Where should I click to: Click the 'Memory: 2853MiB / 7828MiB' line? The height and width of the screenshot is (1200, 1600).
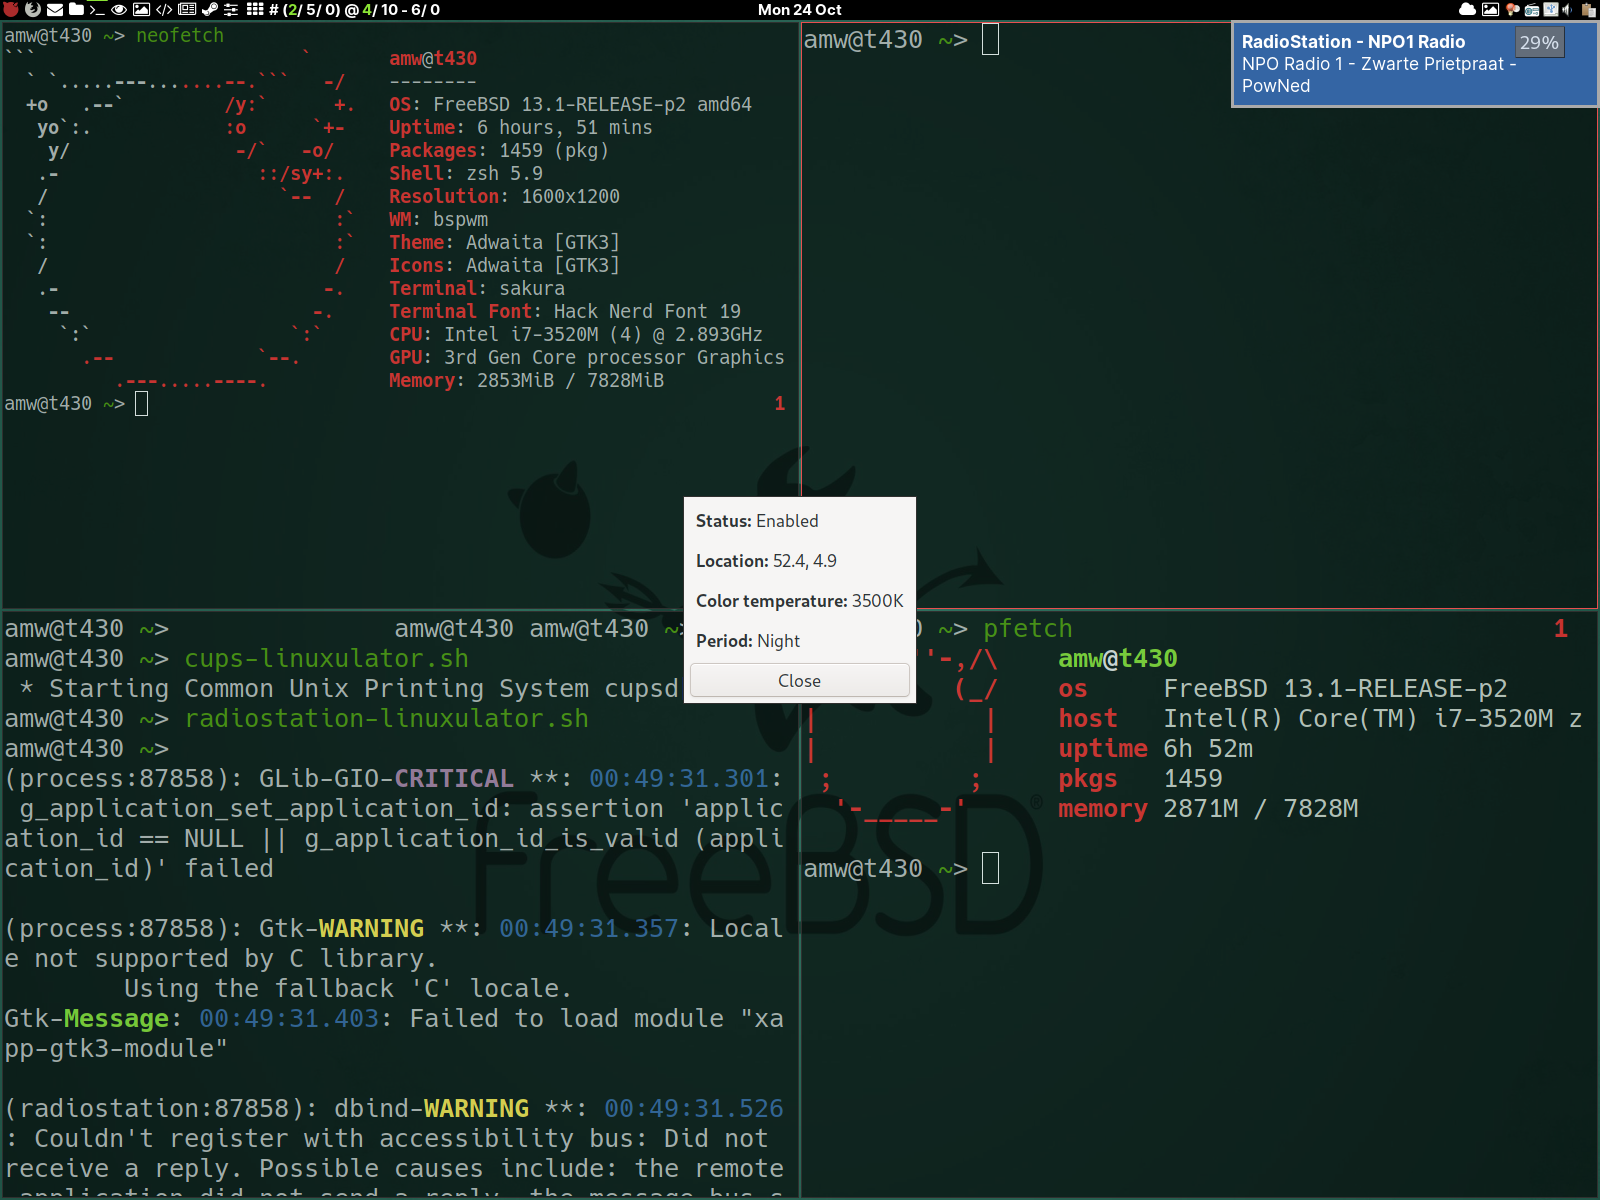point(526,380)
